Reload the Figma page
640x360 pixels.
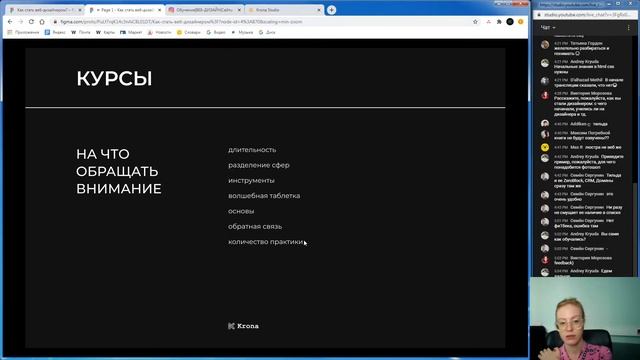coord(31,22)
